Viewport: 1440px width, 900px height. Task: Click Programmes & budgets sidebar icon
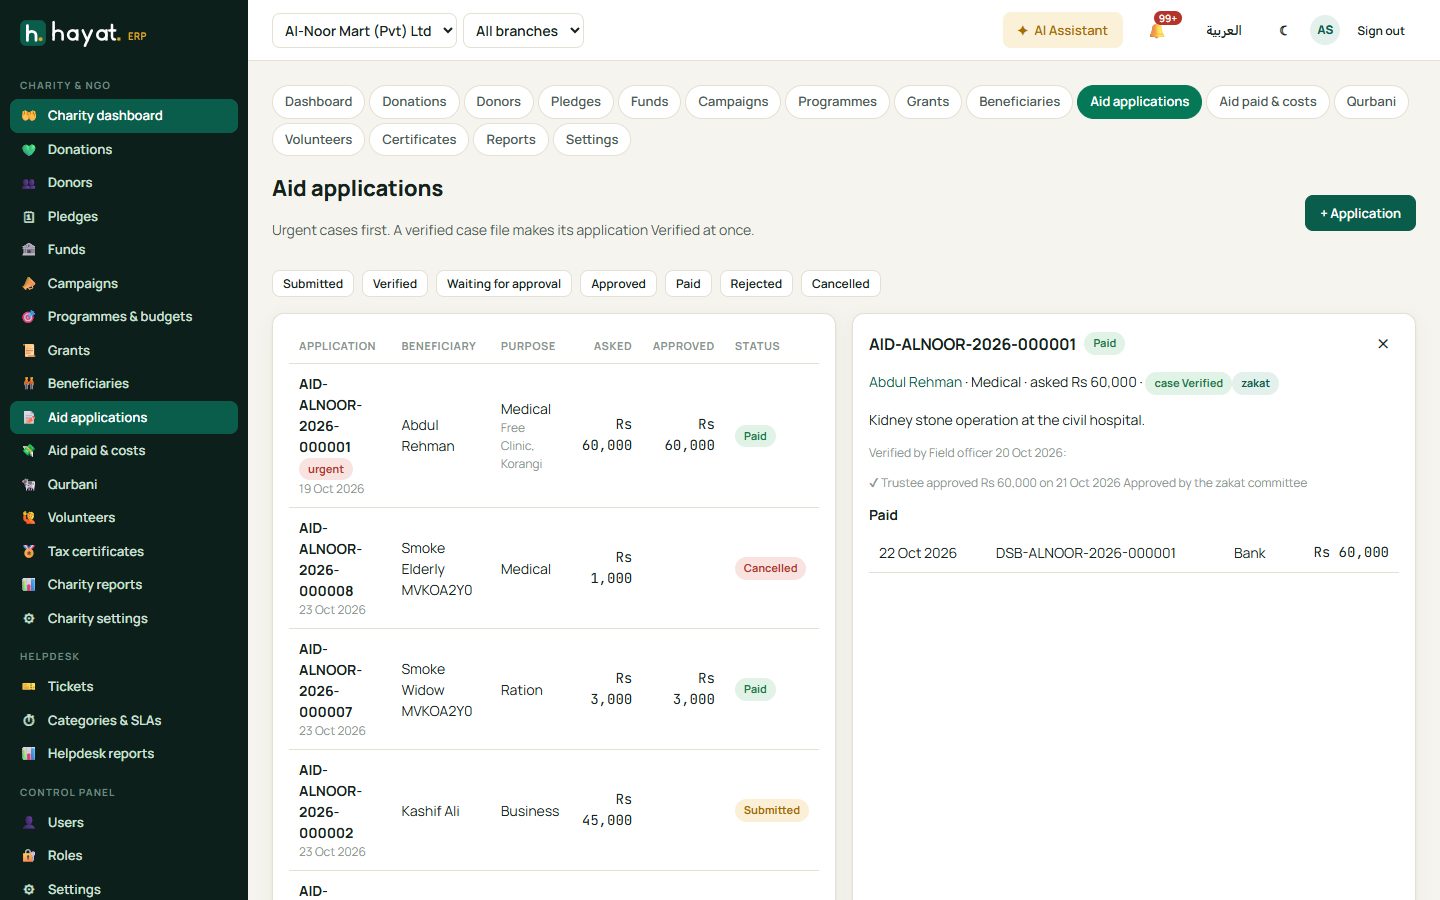point(29,317)
